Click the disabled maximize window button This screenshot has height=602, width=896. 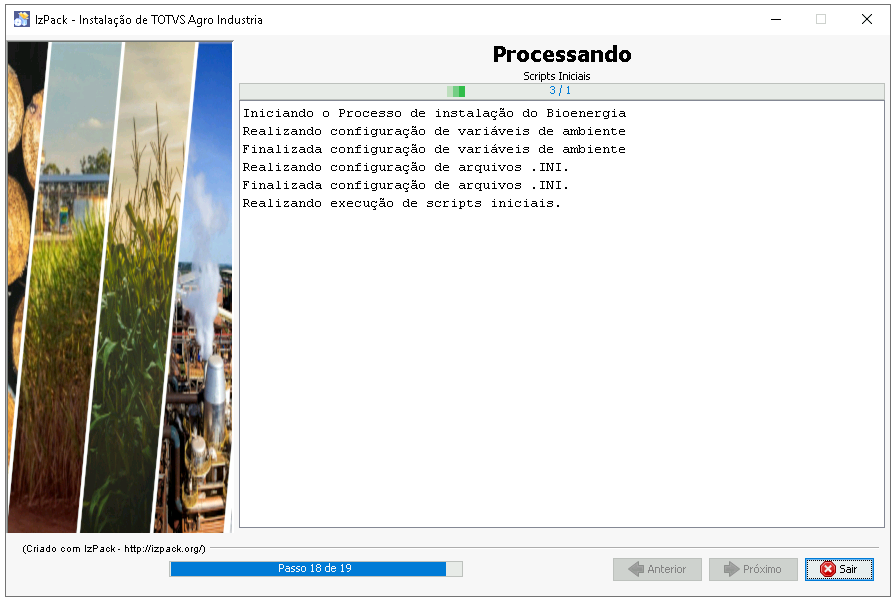[x=821, y=19]
